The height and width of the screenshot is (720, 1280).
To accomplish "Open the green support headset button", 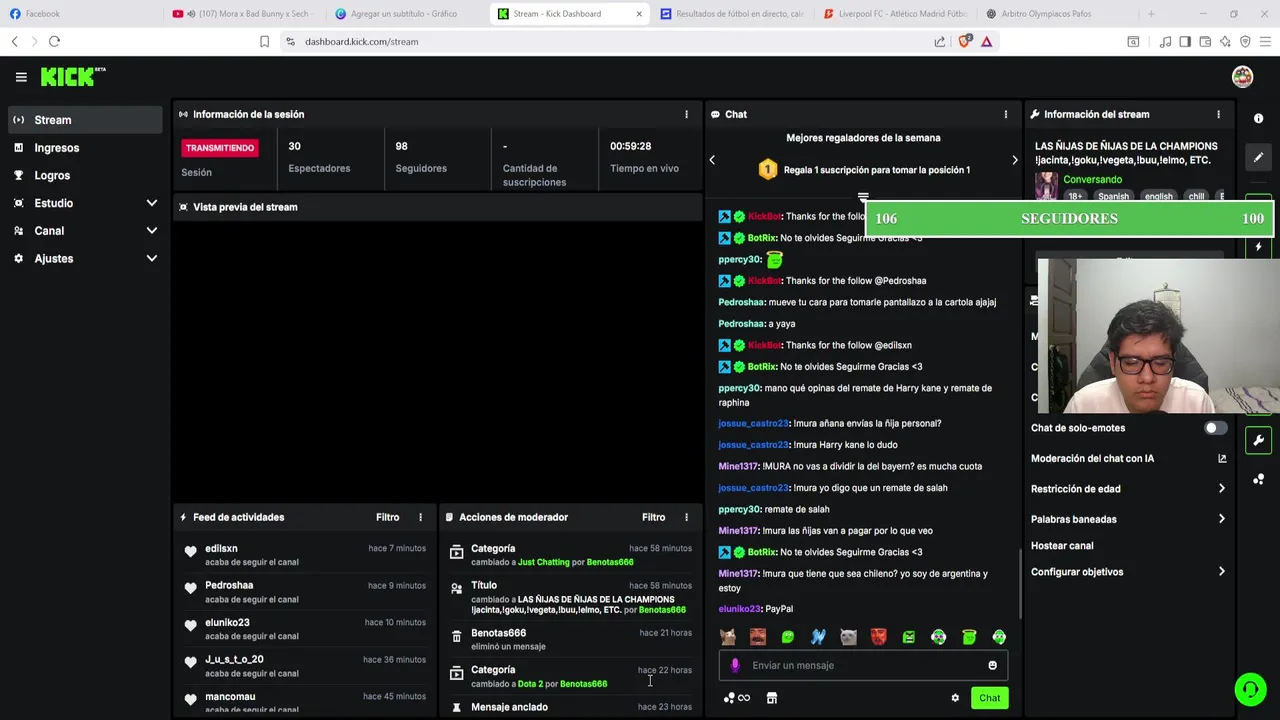I will [x=1249, y=689].
